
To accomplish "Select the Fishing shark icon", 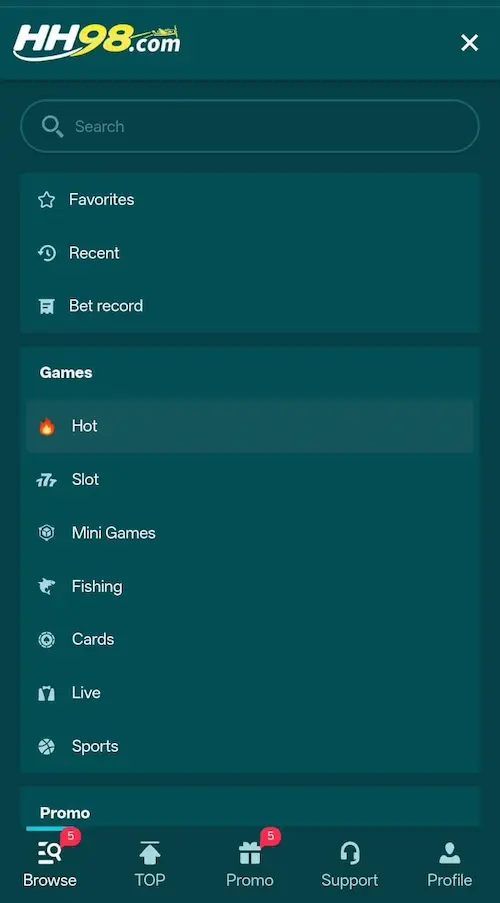I will click(x=47, y=586).
